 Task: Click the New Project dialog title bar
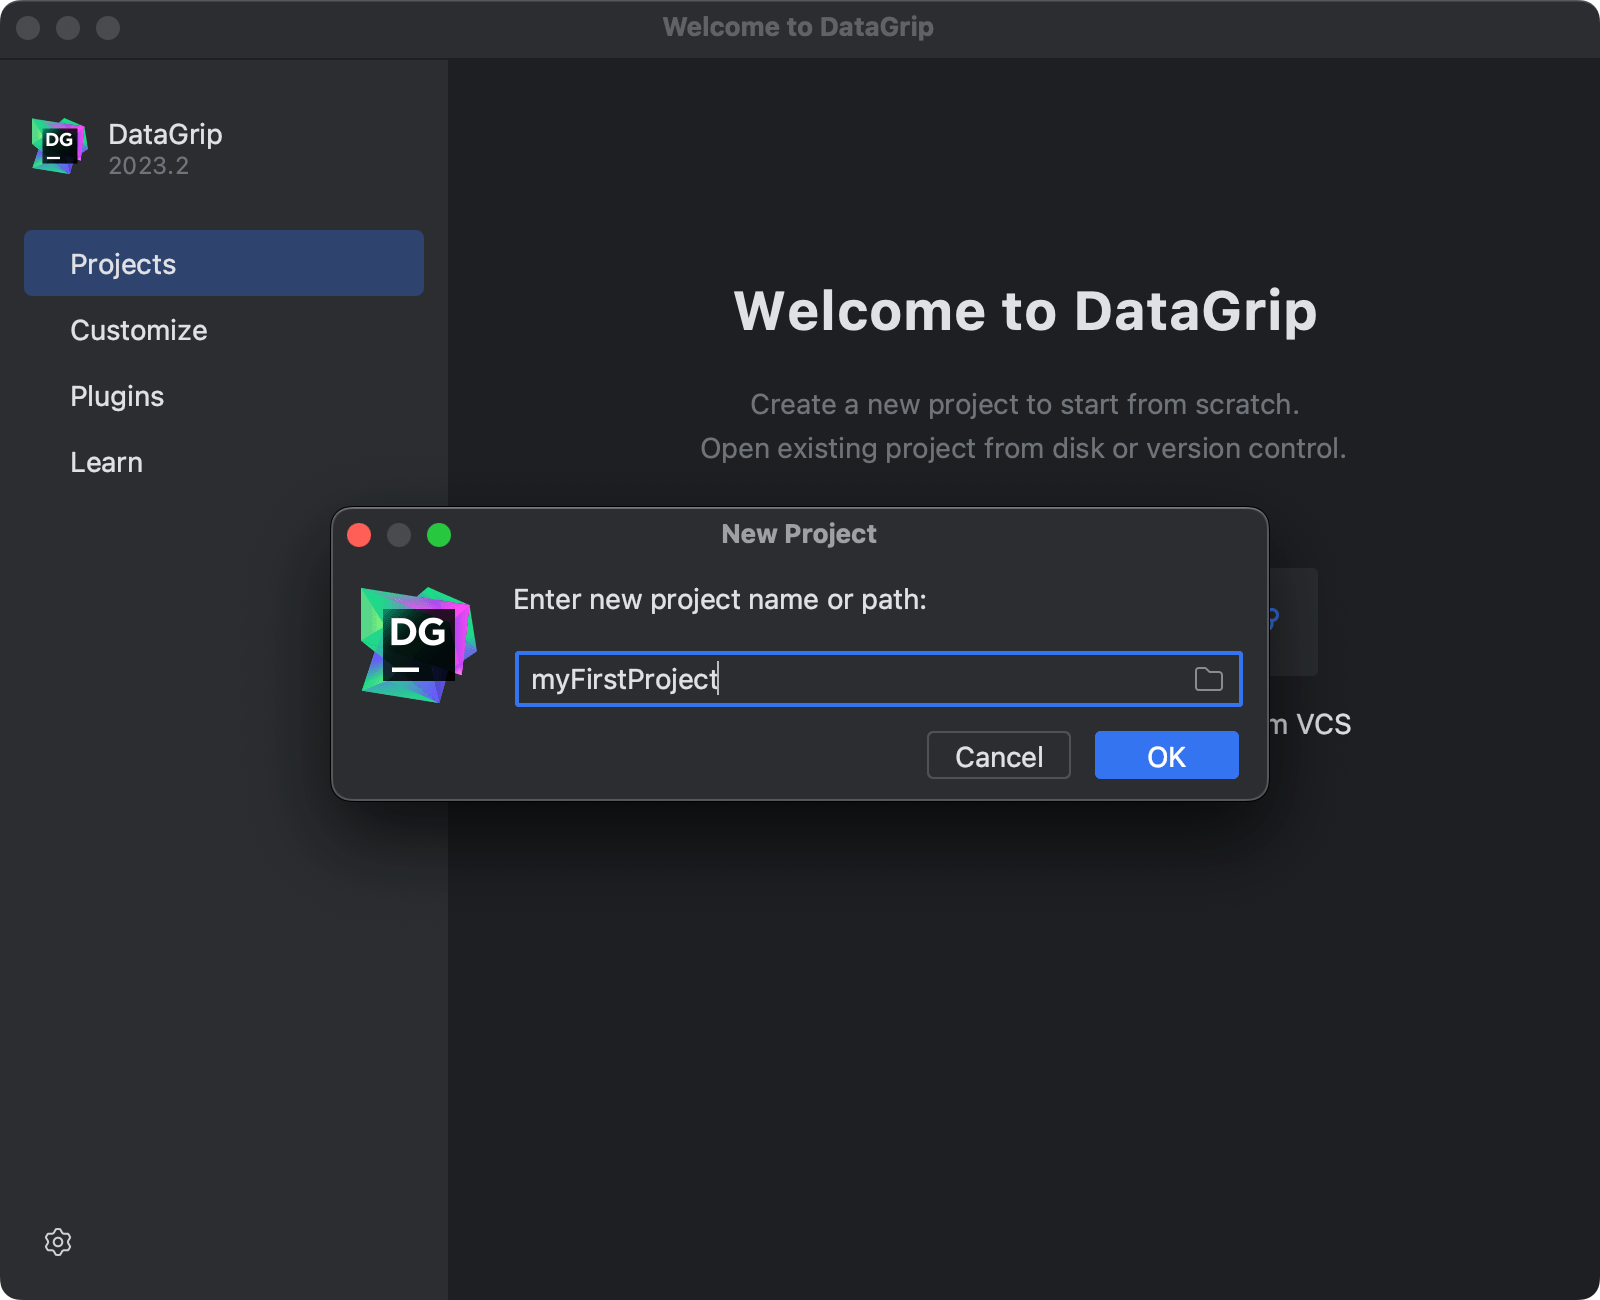798,534
